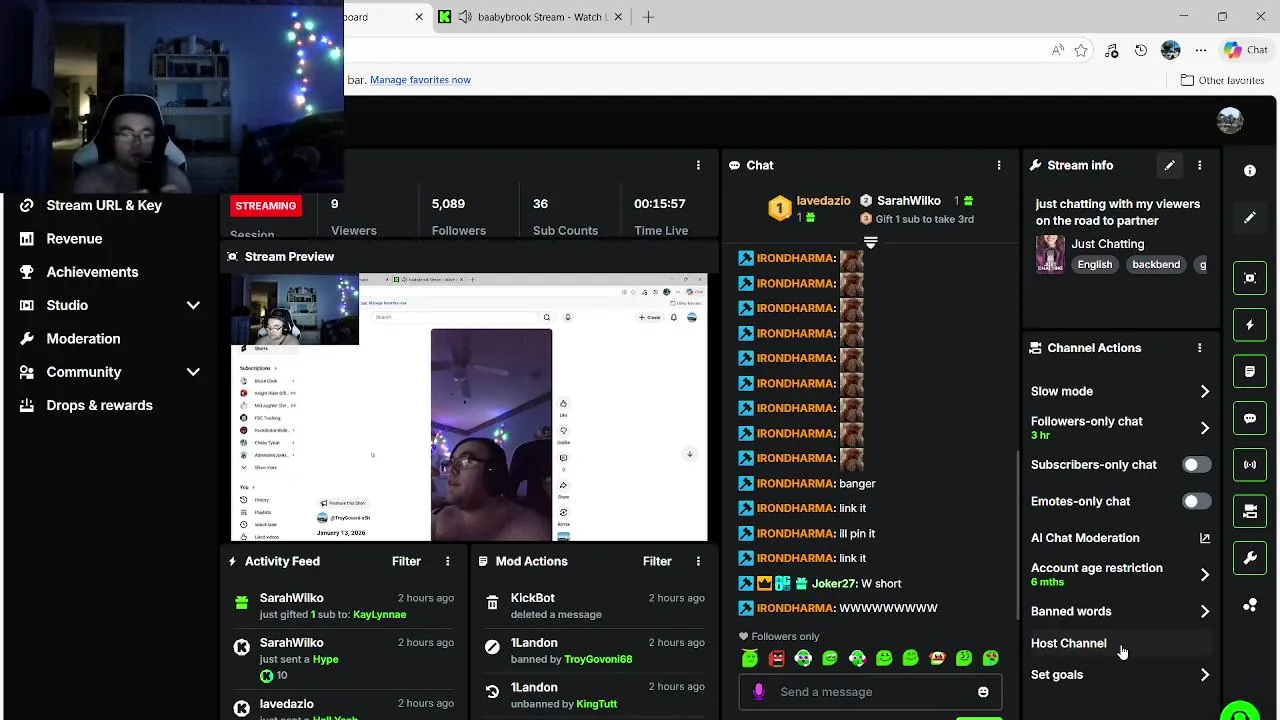Click the emoji picker in message box
Image resolution: width=1280 pixels, height=720 pixels.
(x=983, y=692)
